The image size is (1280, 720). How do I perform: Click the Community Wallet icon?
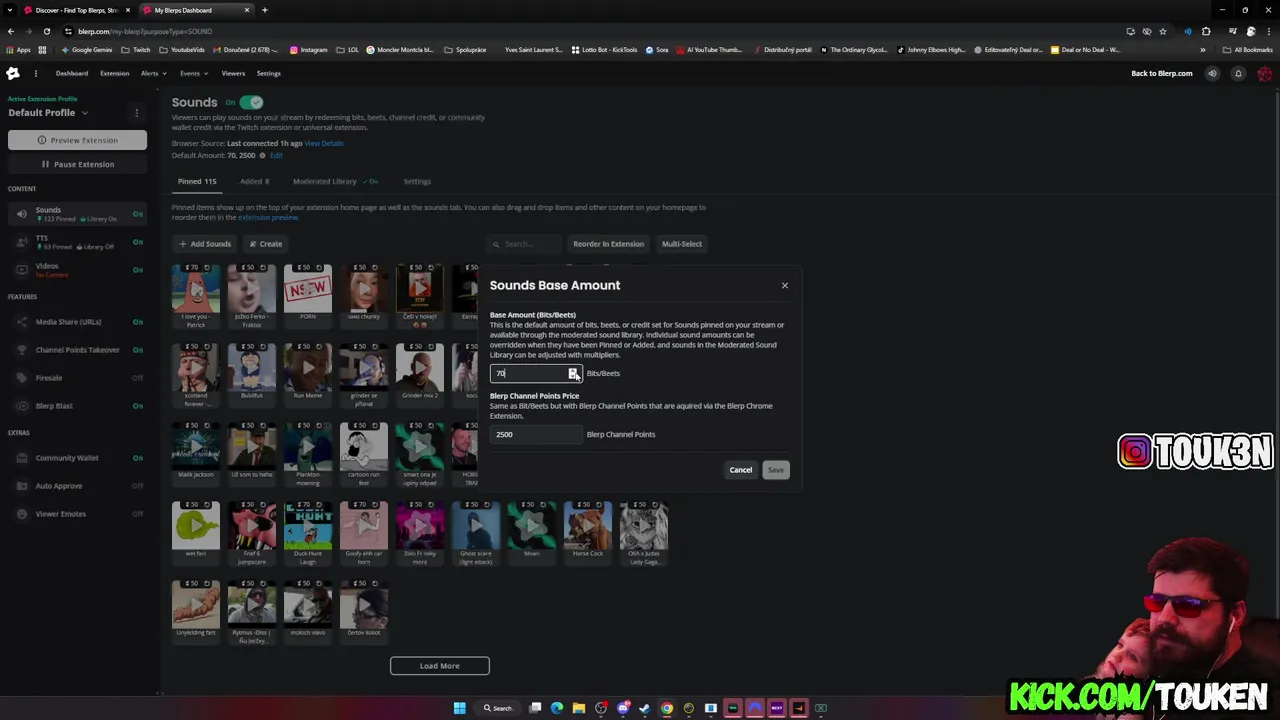coord(22,458)
